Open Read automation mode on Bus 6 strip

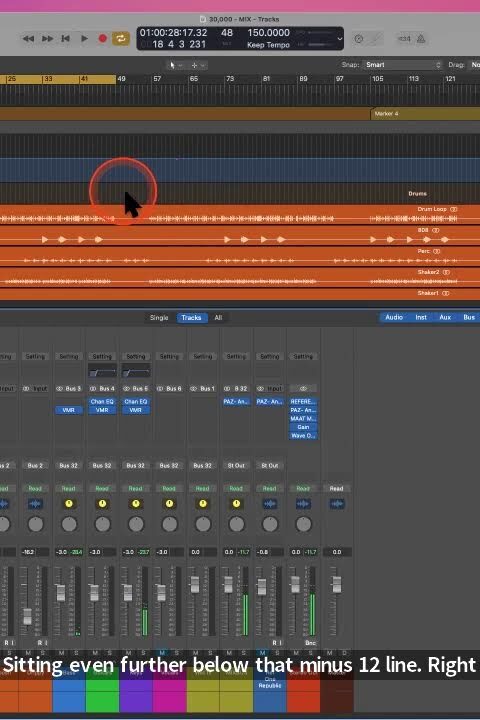pos(169,489)
